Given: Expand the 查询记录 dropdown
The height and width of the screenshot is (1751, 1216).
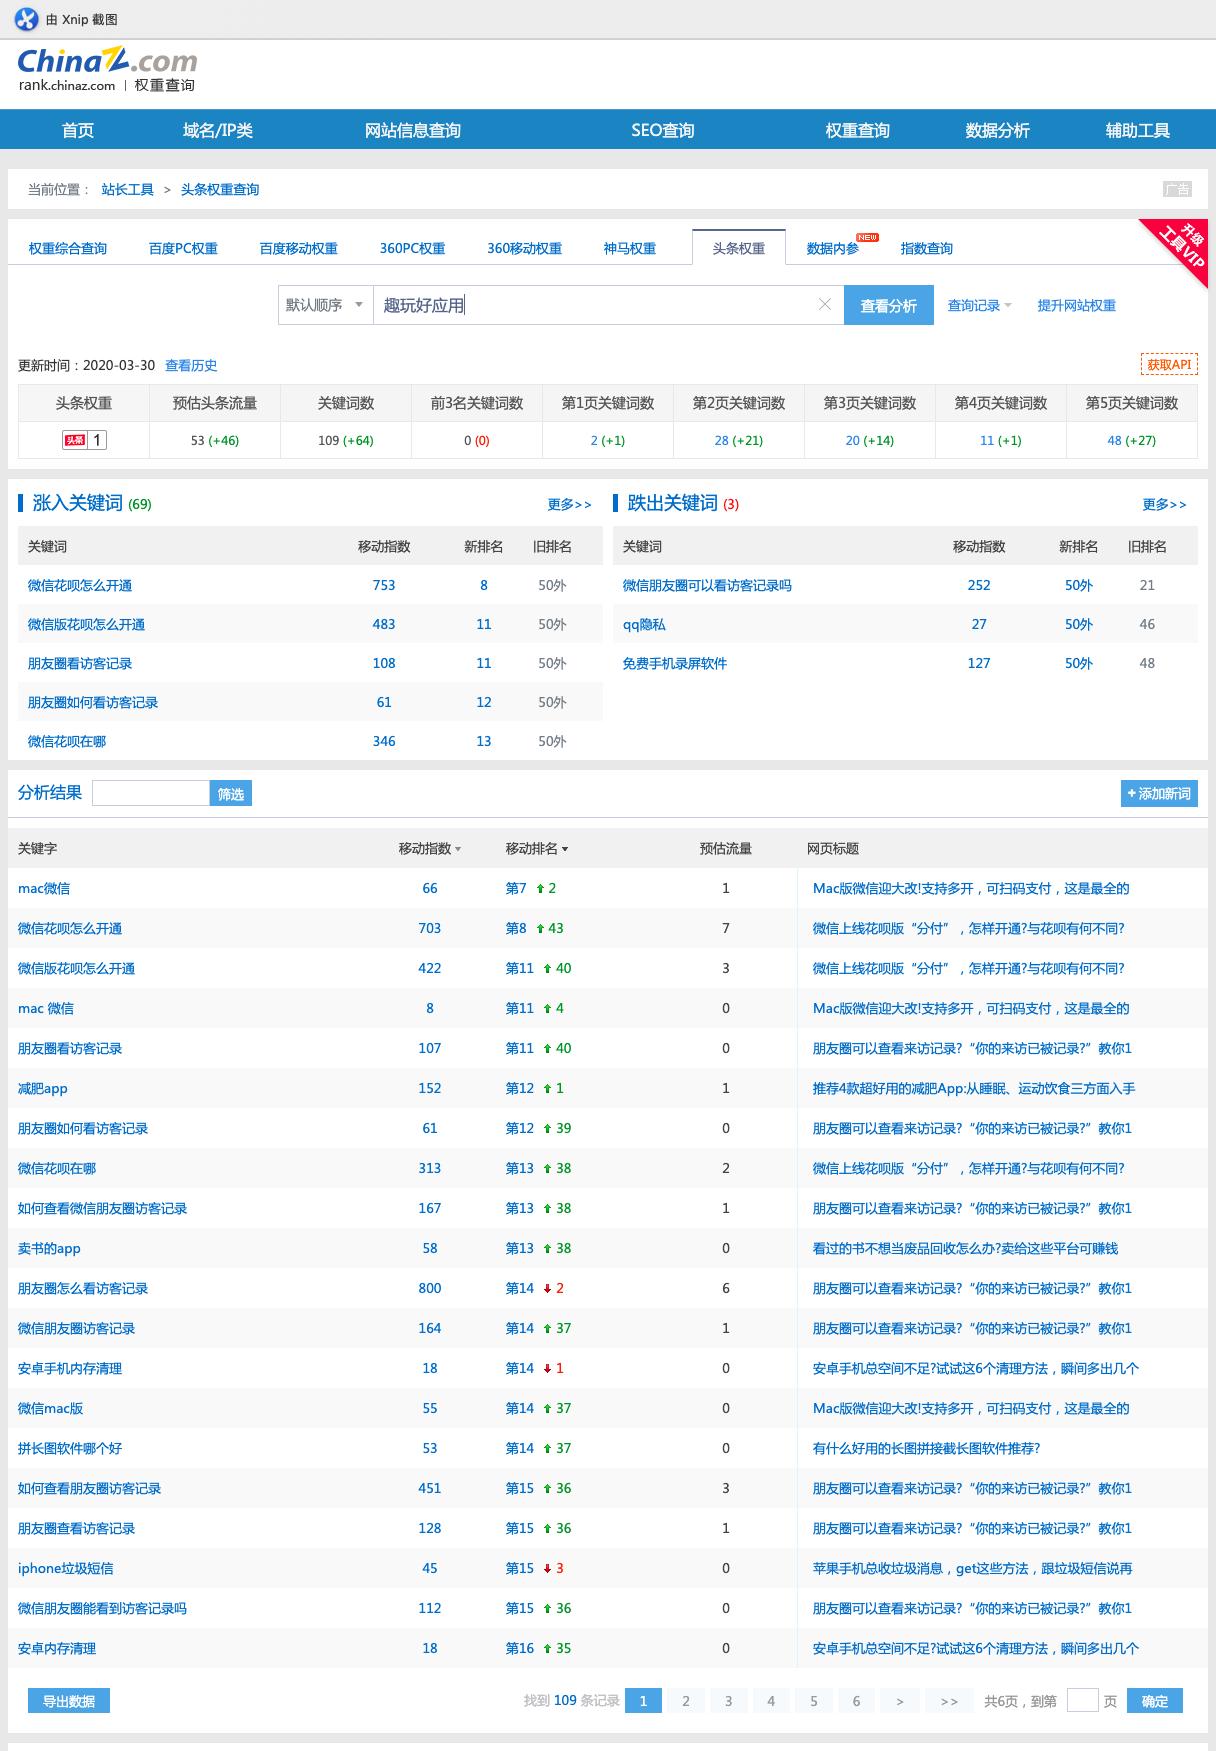Looking at the screenshot, I should (x=979, y=306).
